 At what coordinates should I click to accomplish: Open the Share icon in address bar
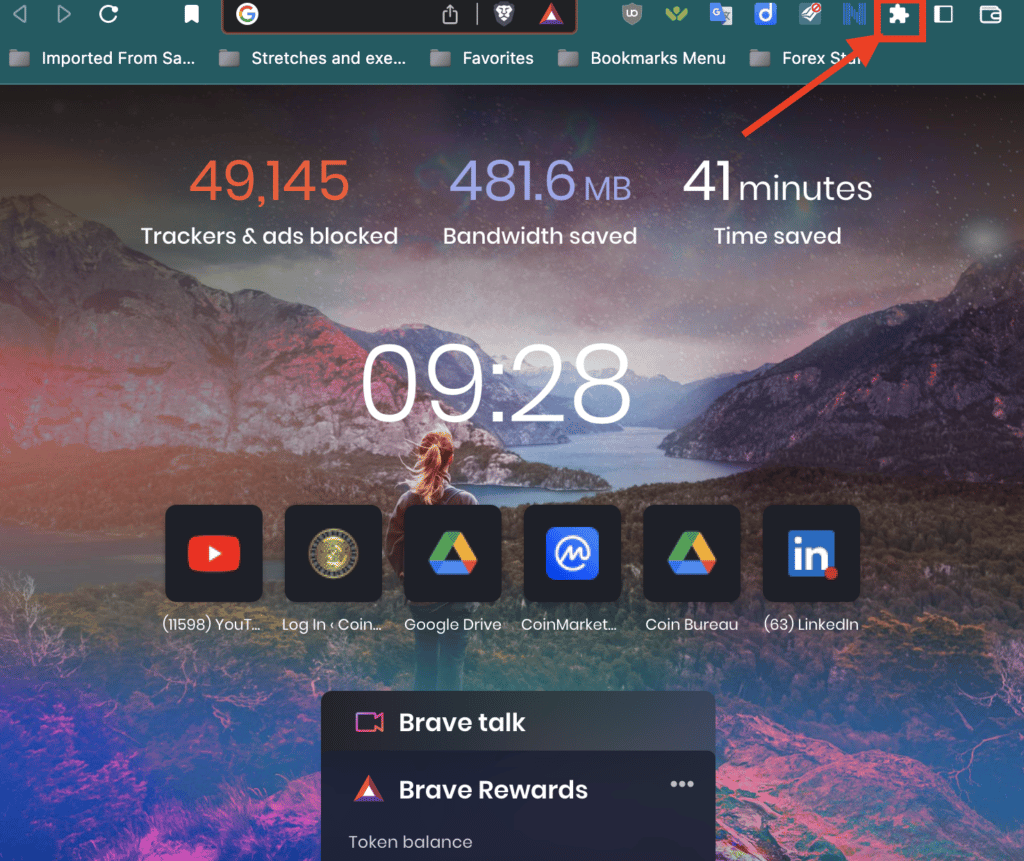[450, 15]
